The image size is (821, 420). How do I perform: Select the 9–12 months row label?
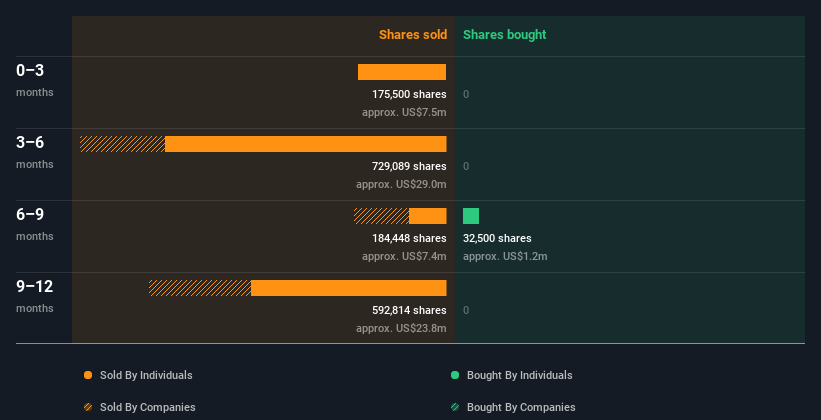tap(35, 287)
